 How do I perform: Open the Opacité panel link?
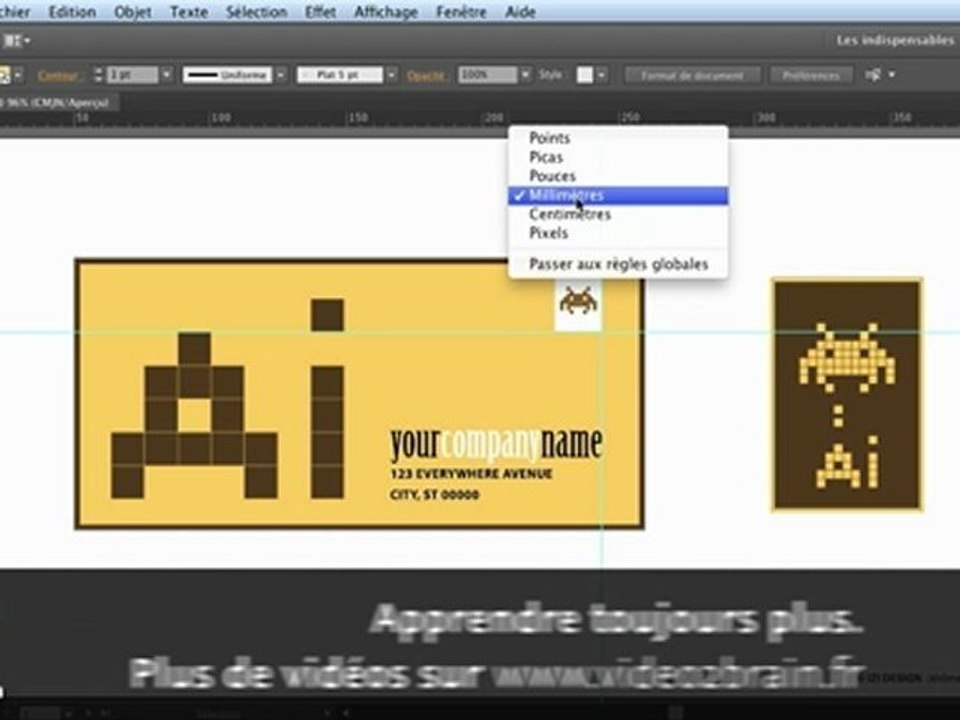coord(426,76)
